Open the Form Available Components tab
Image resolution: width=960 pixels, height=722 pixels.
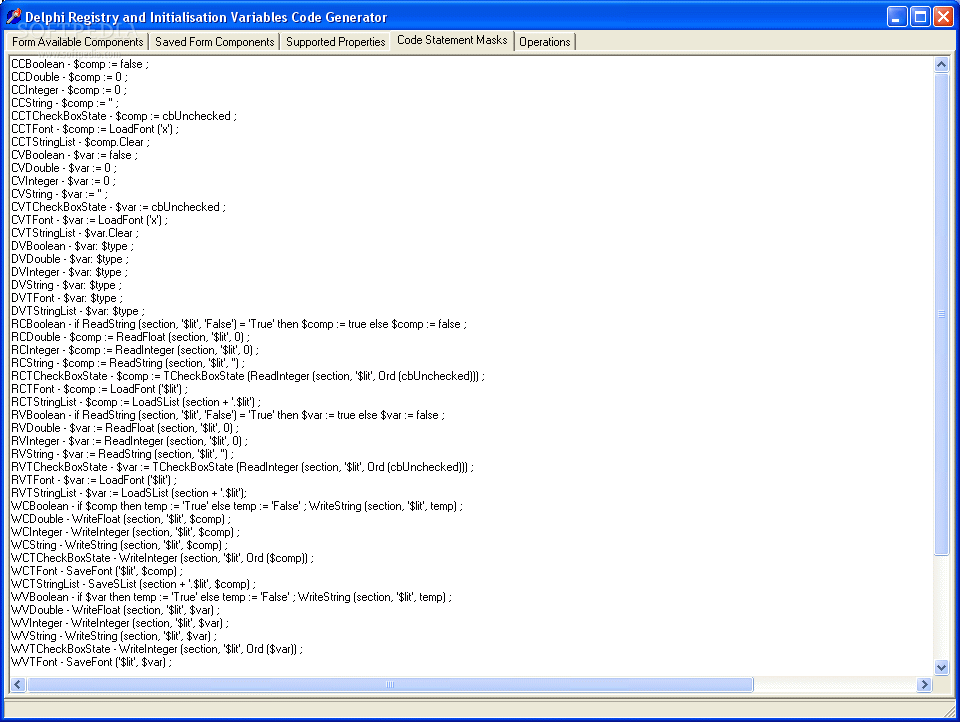(77, 42)
